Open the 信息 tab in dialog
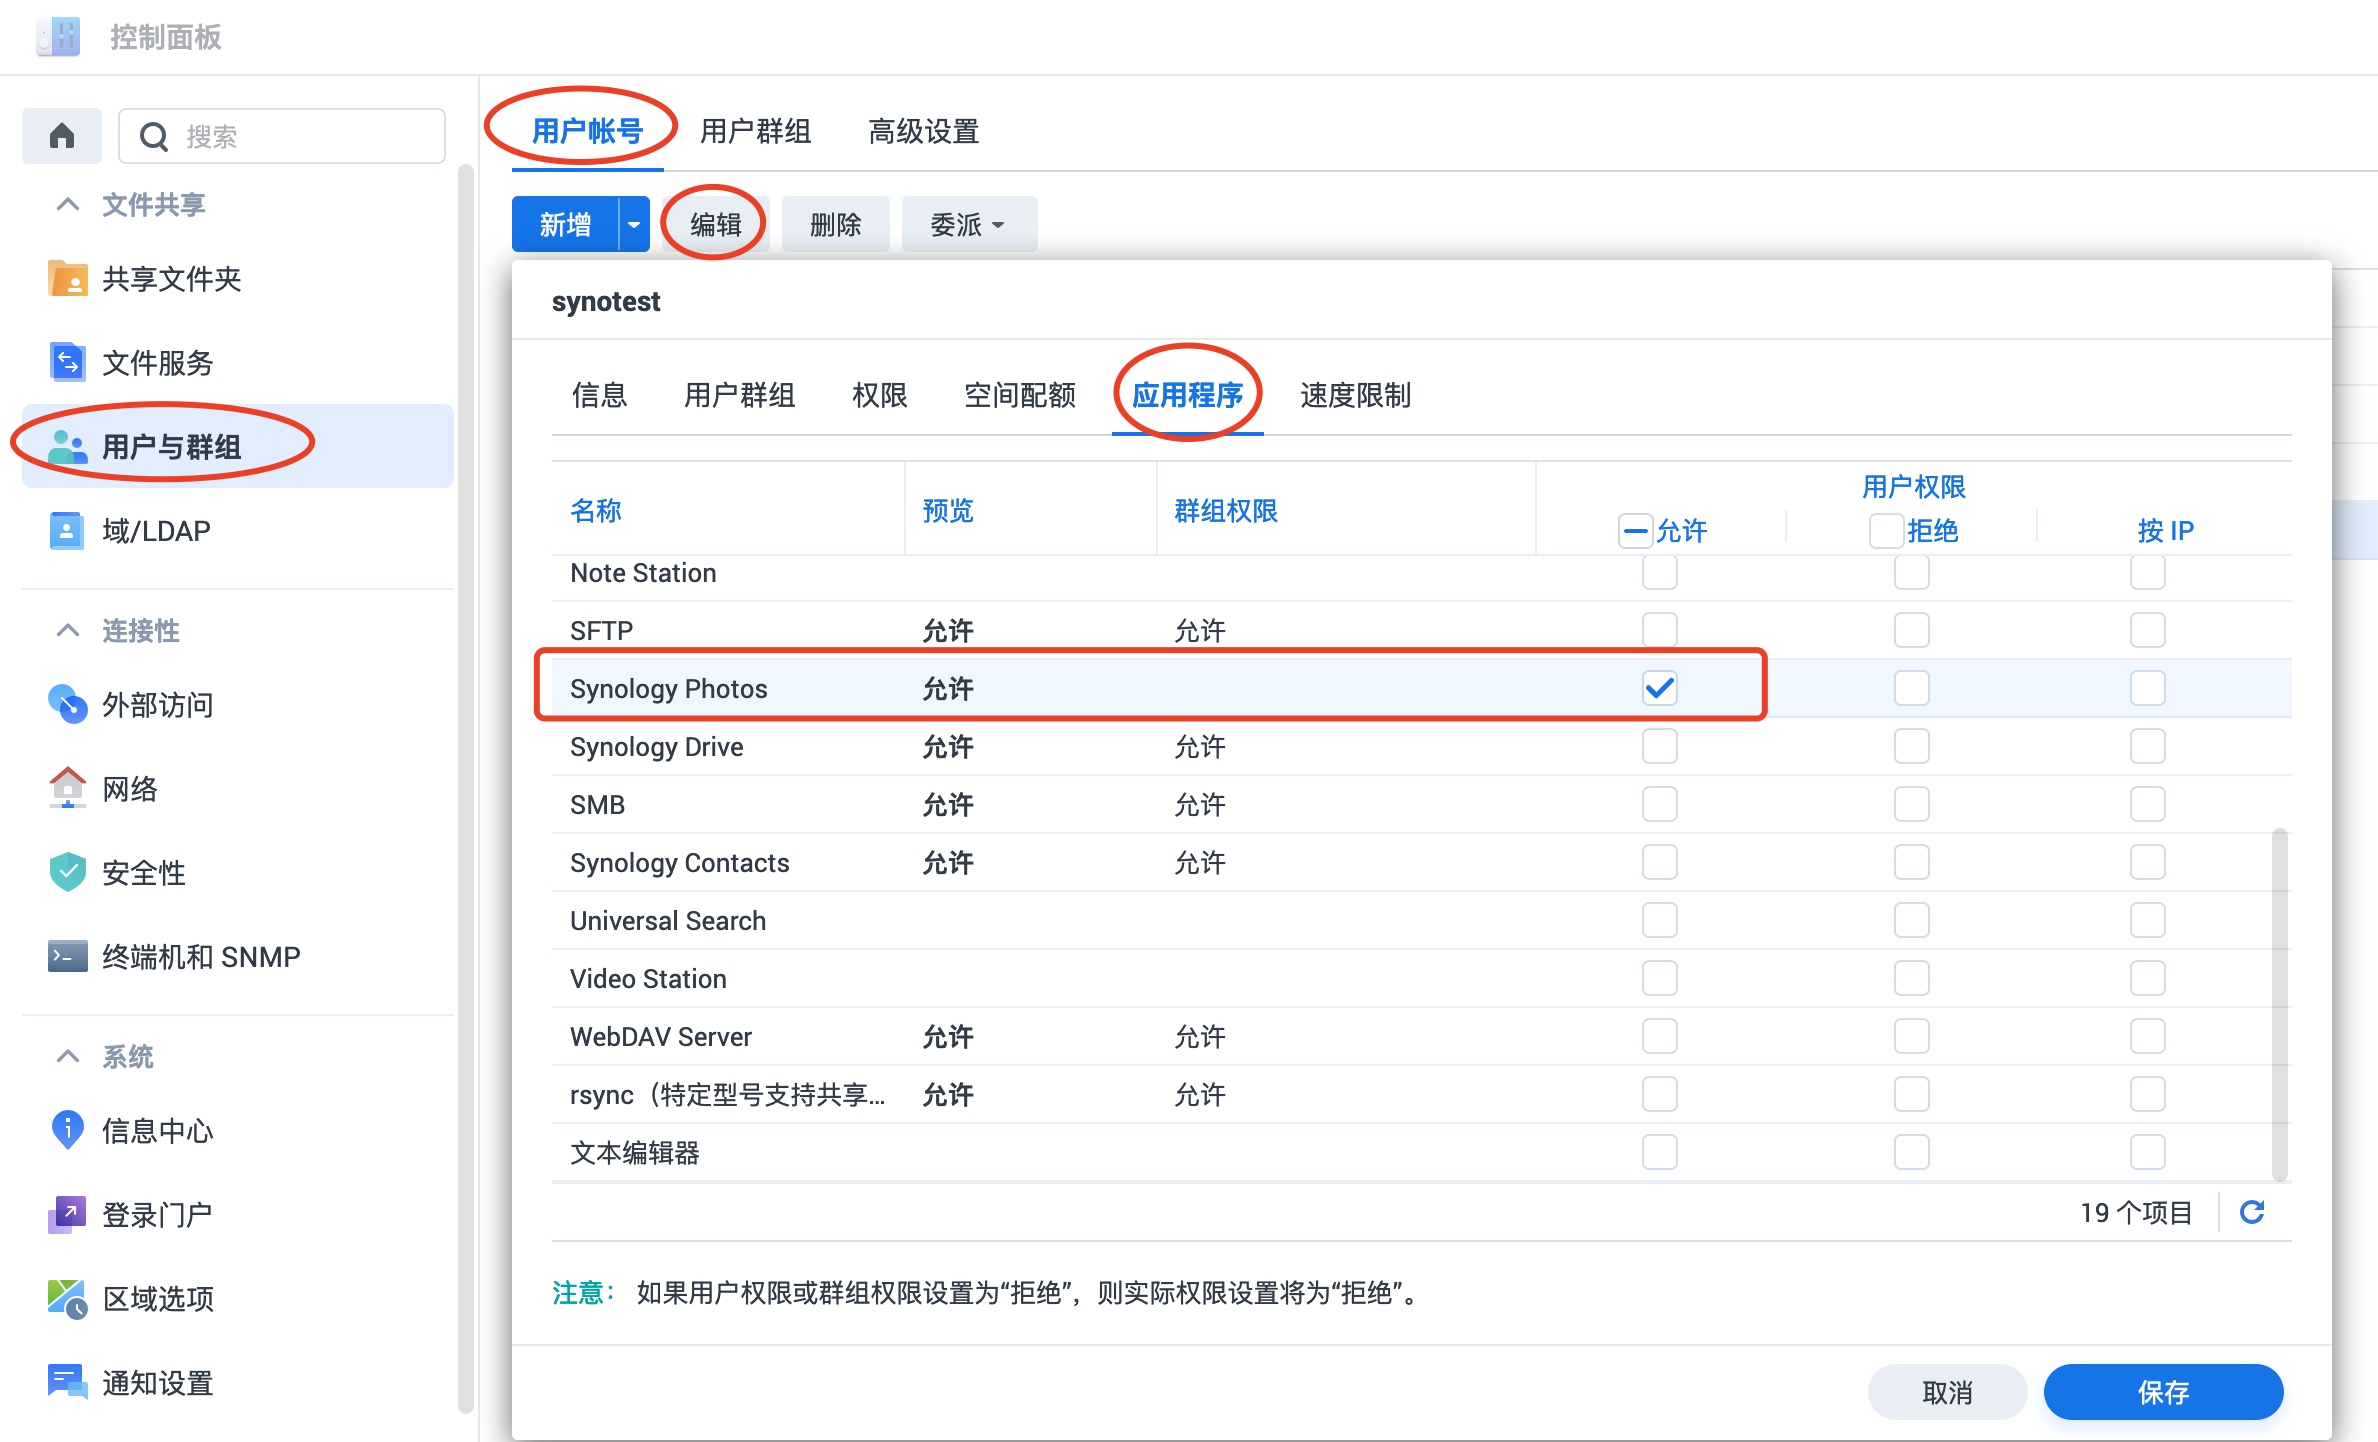 click(x=600, y=395)
